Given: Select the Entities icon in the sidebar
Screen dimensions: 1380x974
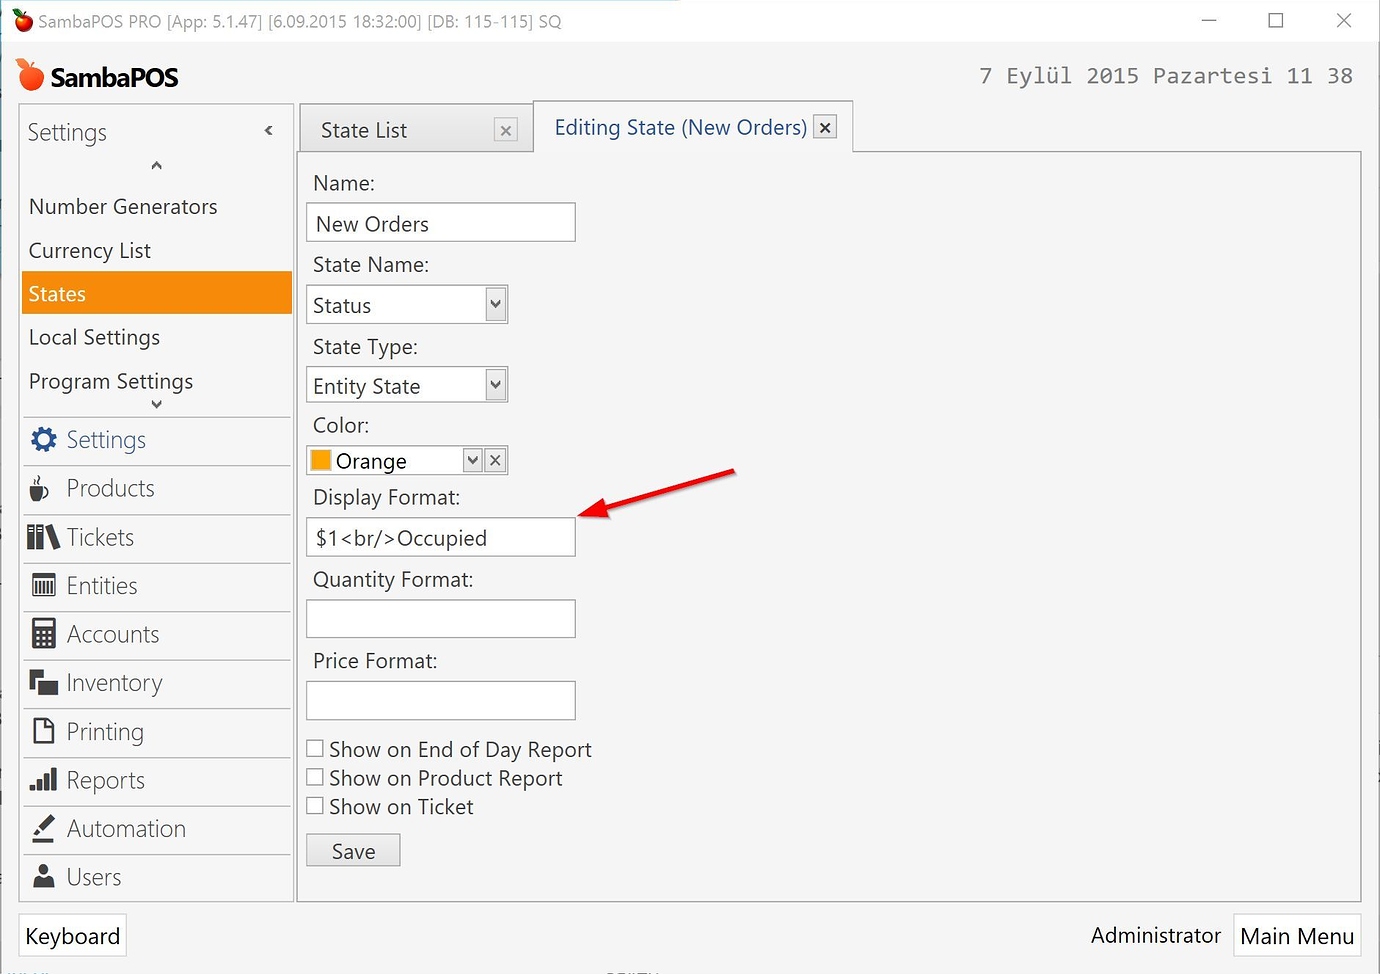Looking at the screenshot, I should point(44,586).
